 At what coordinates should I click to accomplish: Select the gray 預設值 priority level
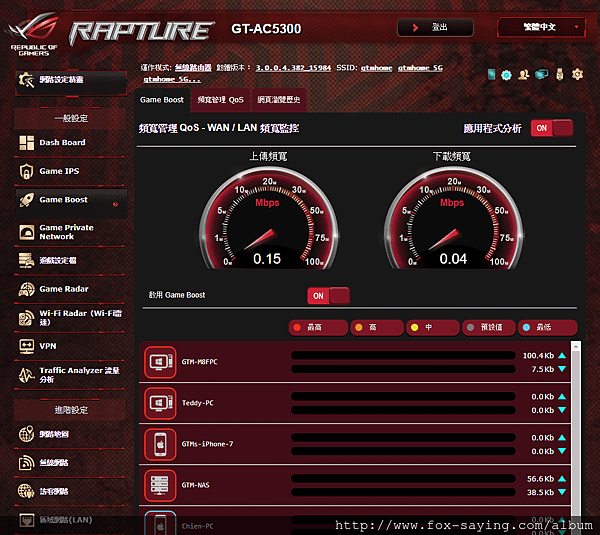(x=489, y=328)
